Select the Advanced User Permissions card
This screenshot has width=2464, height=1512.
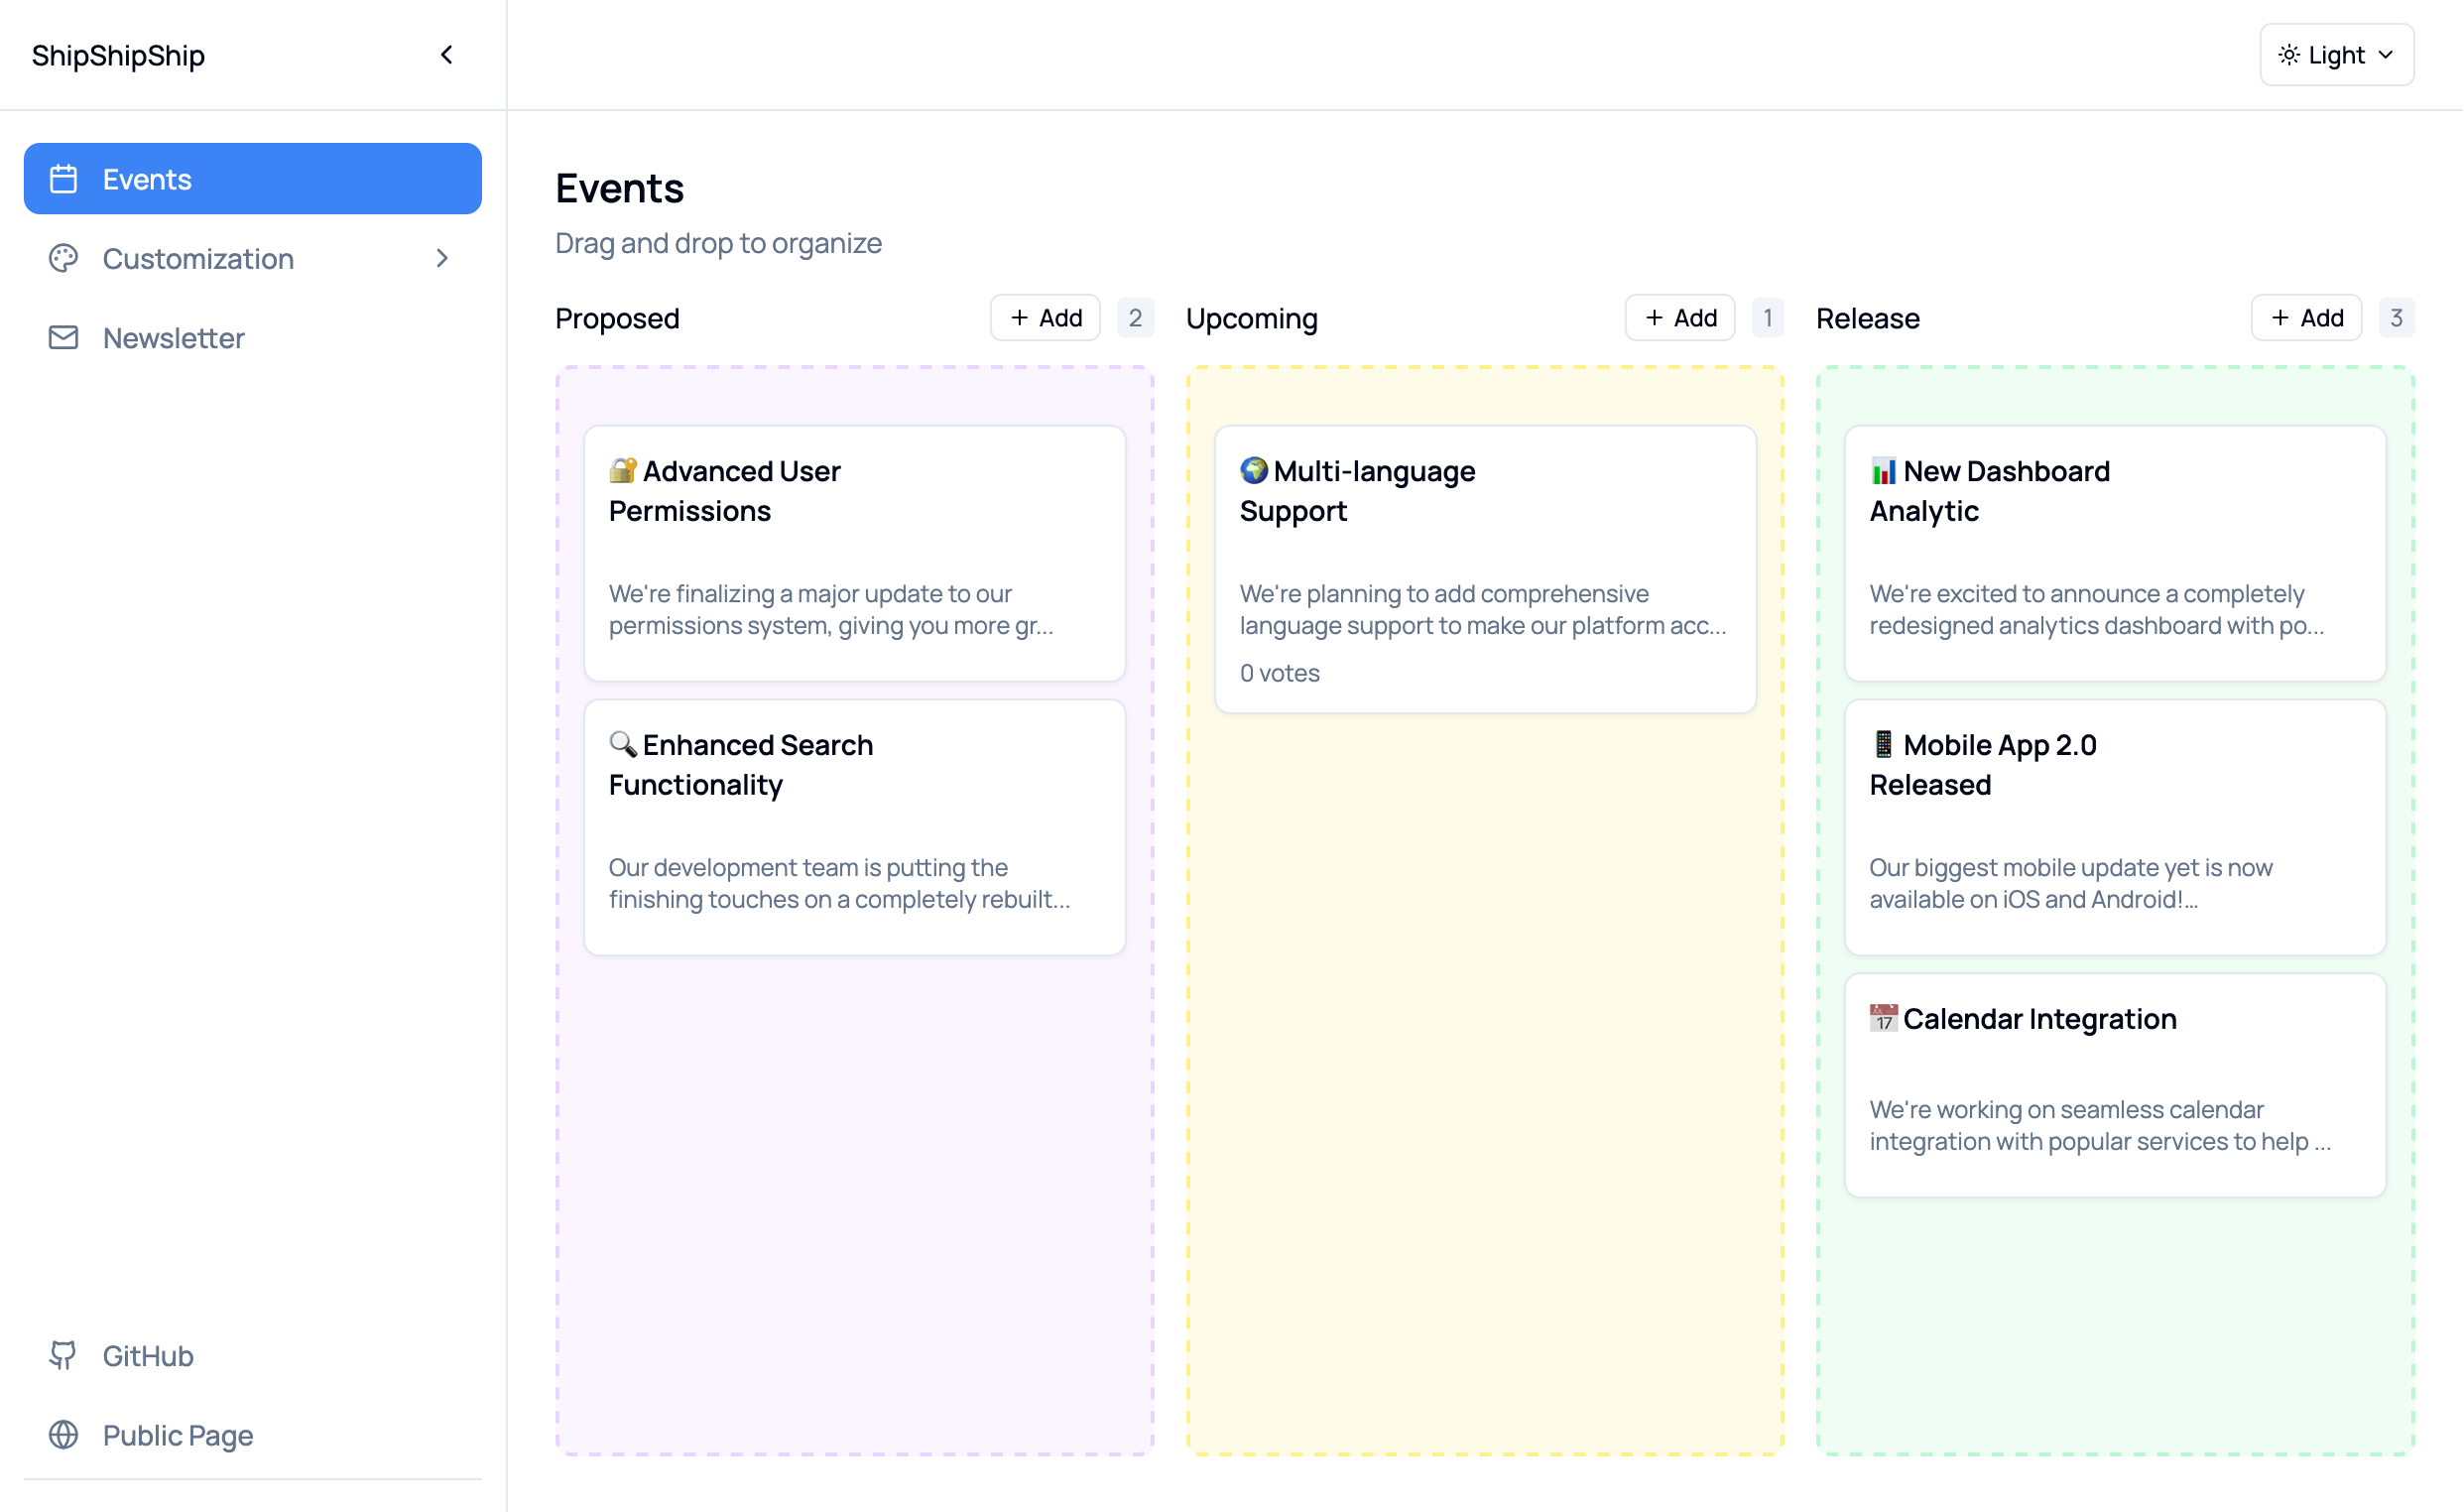coord(854,552)
